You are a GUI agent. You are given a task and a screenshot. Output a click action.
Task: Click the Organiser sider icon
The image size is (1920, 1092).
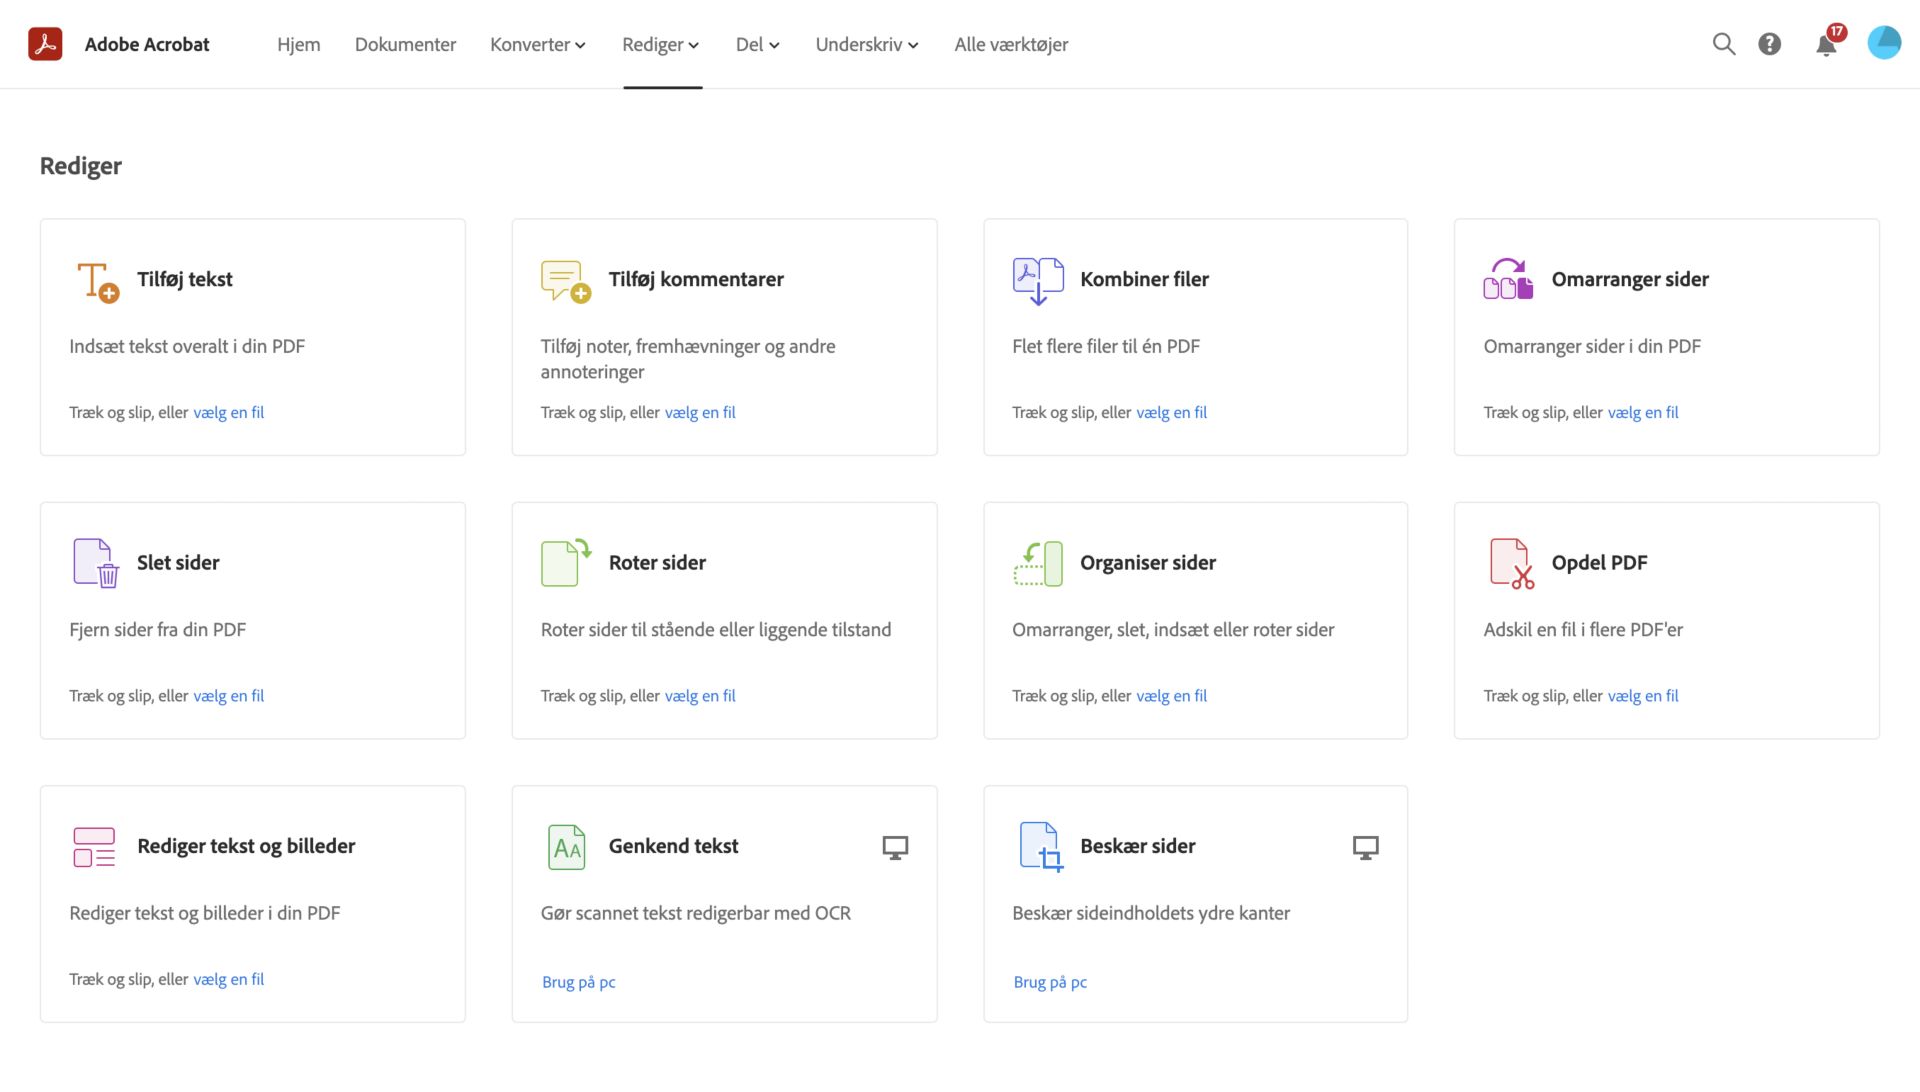[x=1038, y=564]
